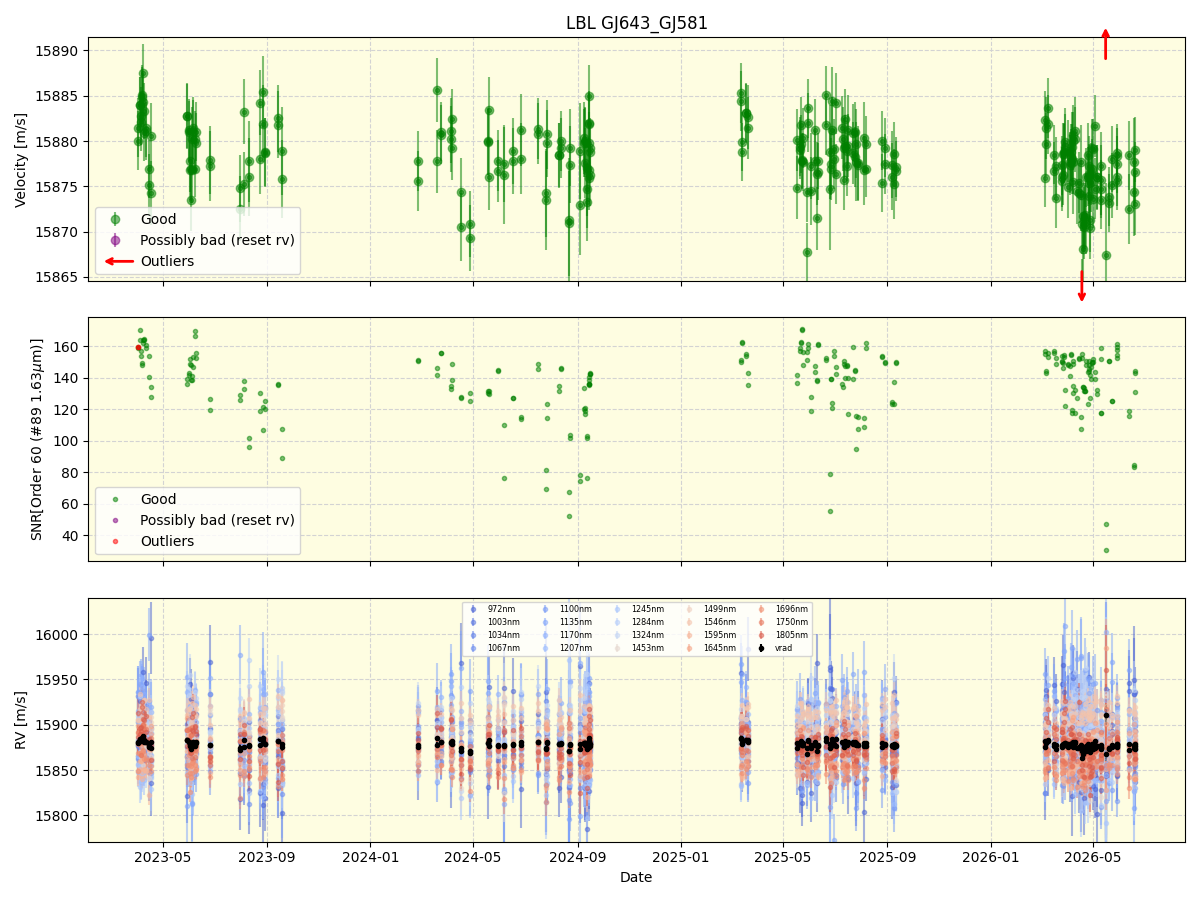Screen dimensions: 1200x900
Task: Click the 1170nm legend entry
Action: pos(567,635)
